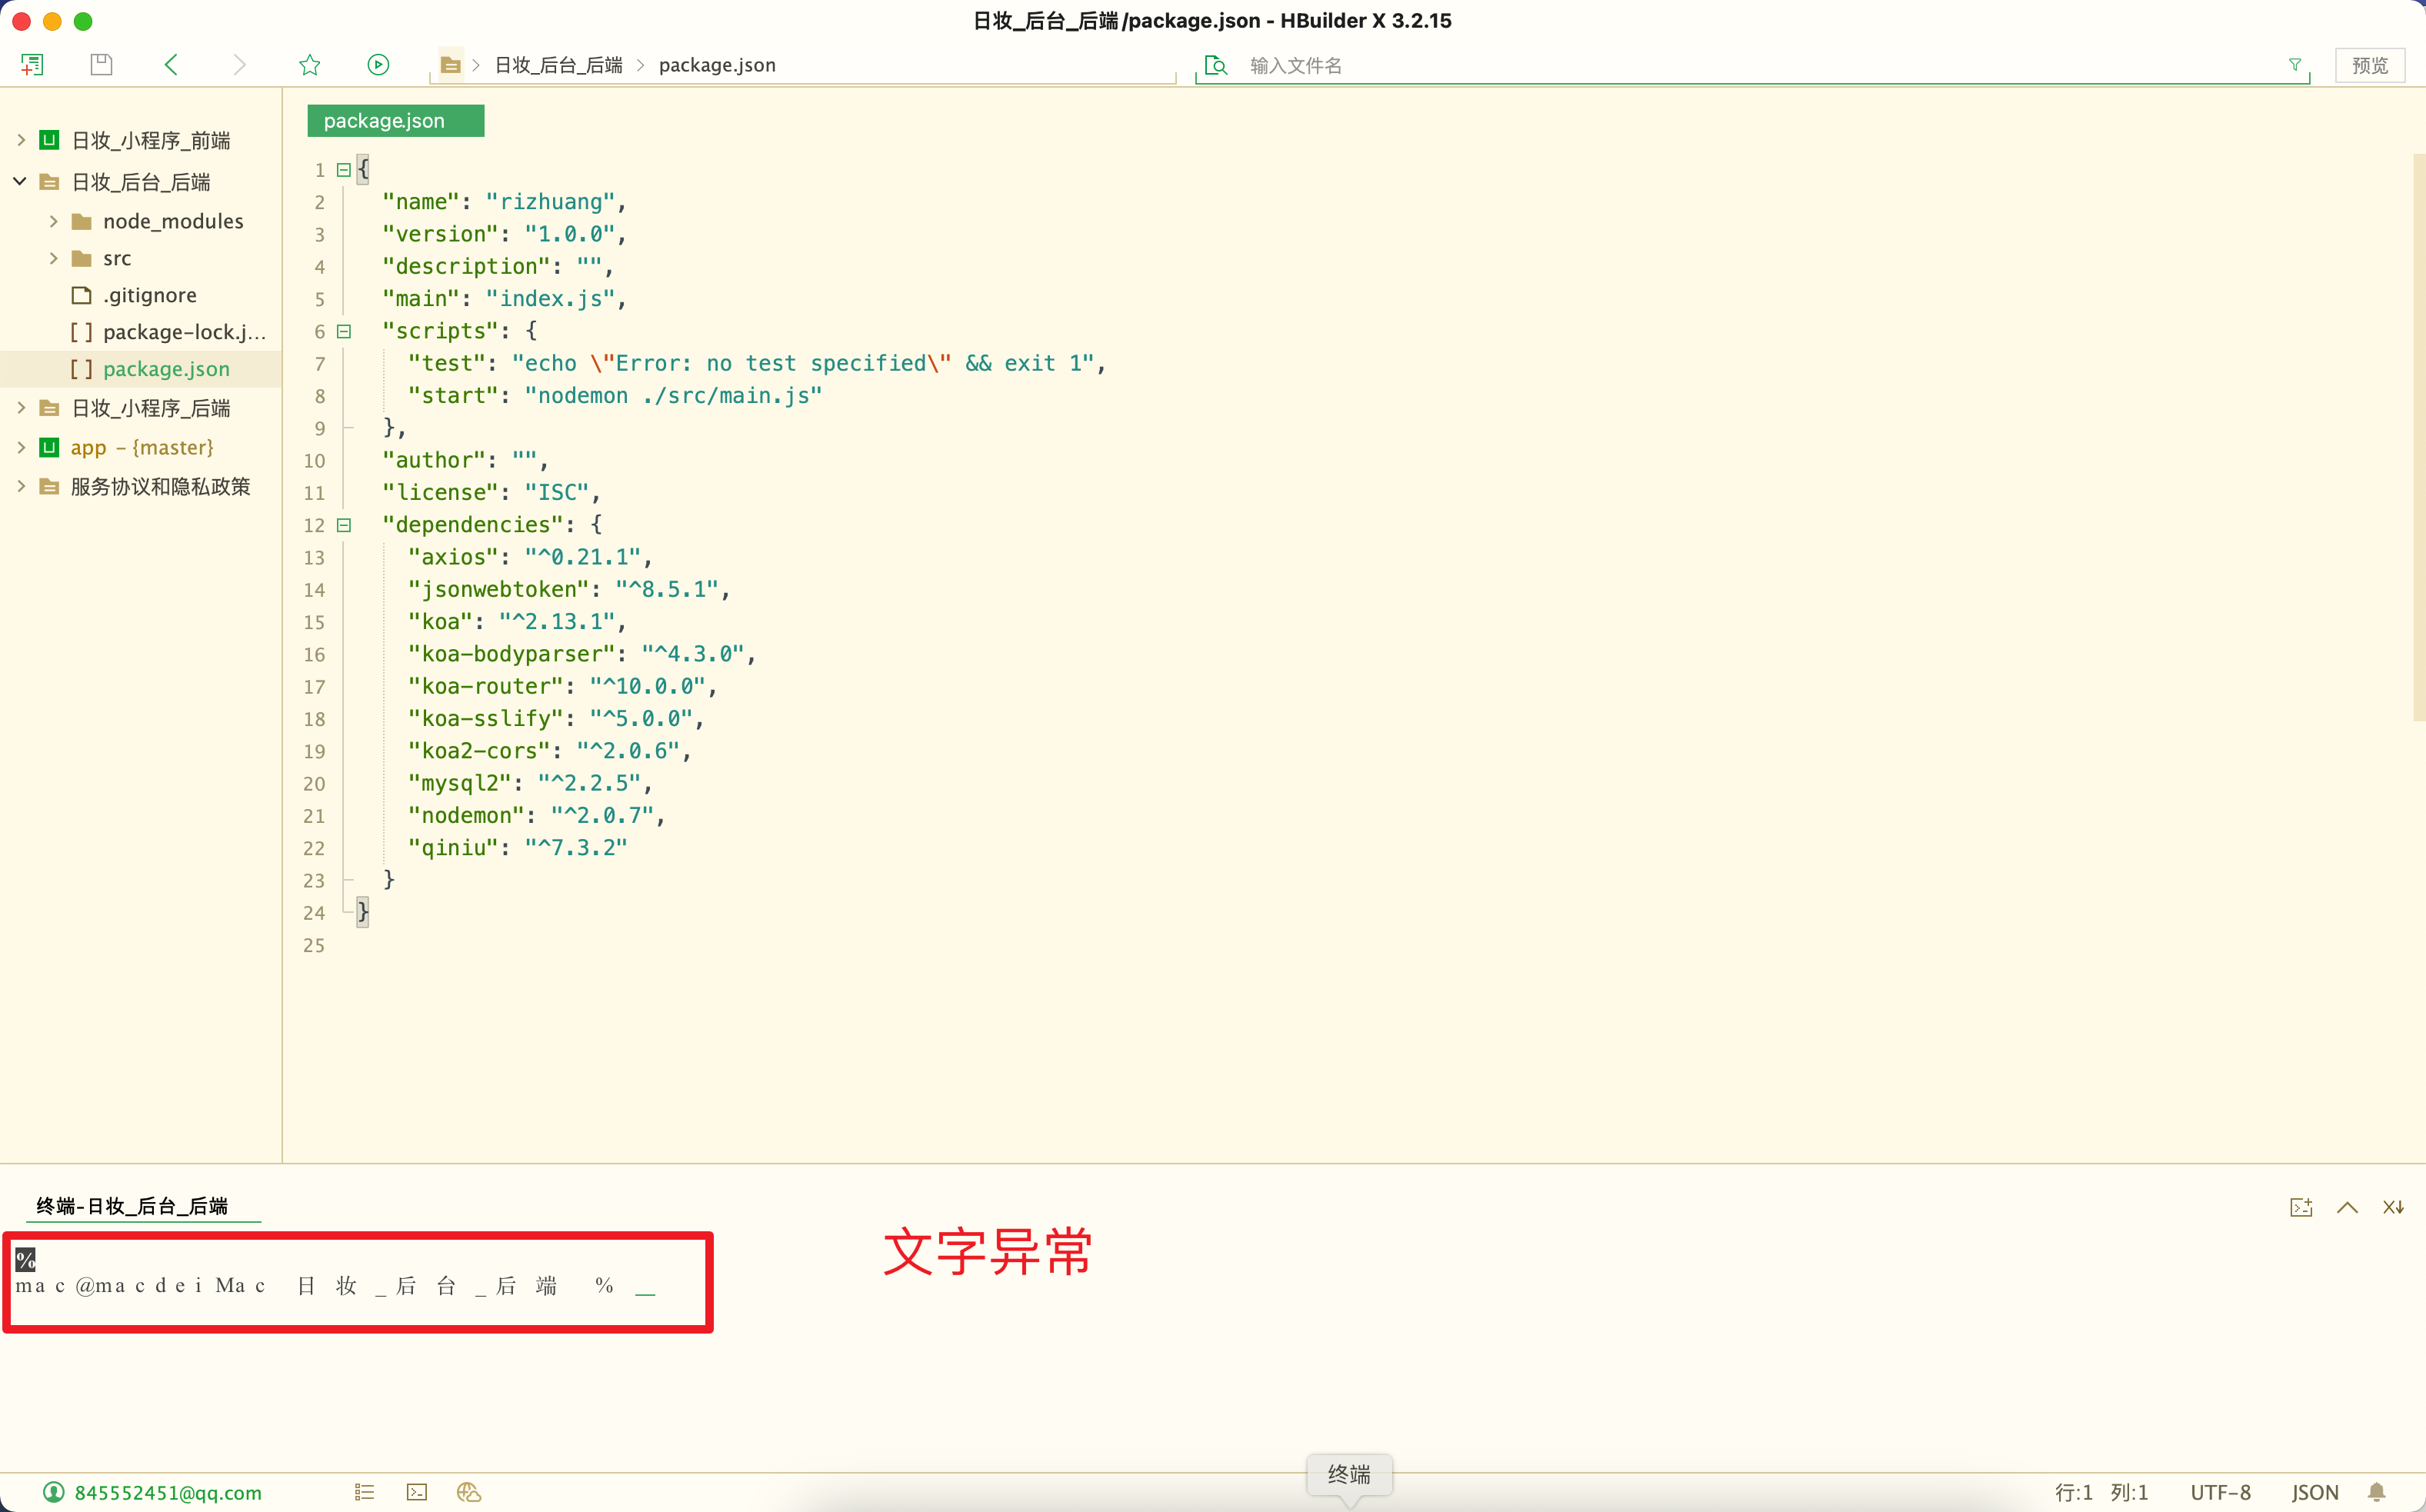Click the new file toolbar icon
Image resolution: width=2426 pixels, height=1512 pixels.
point(32,65)
